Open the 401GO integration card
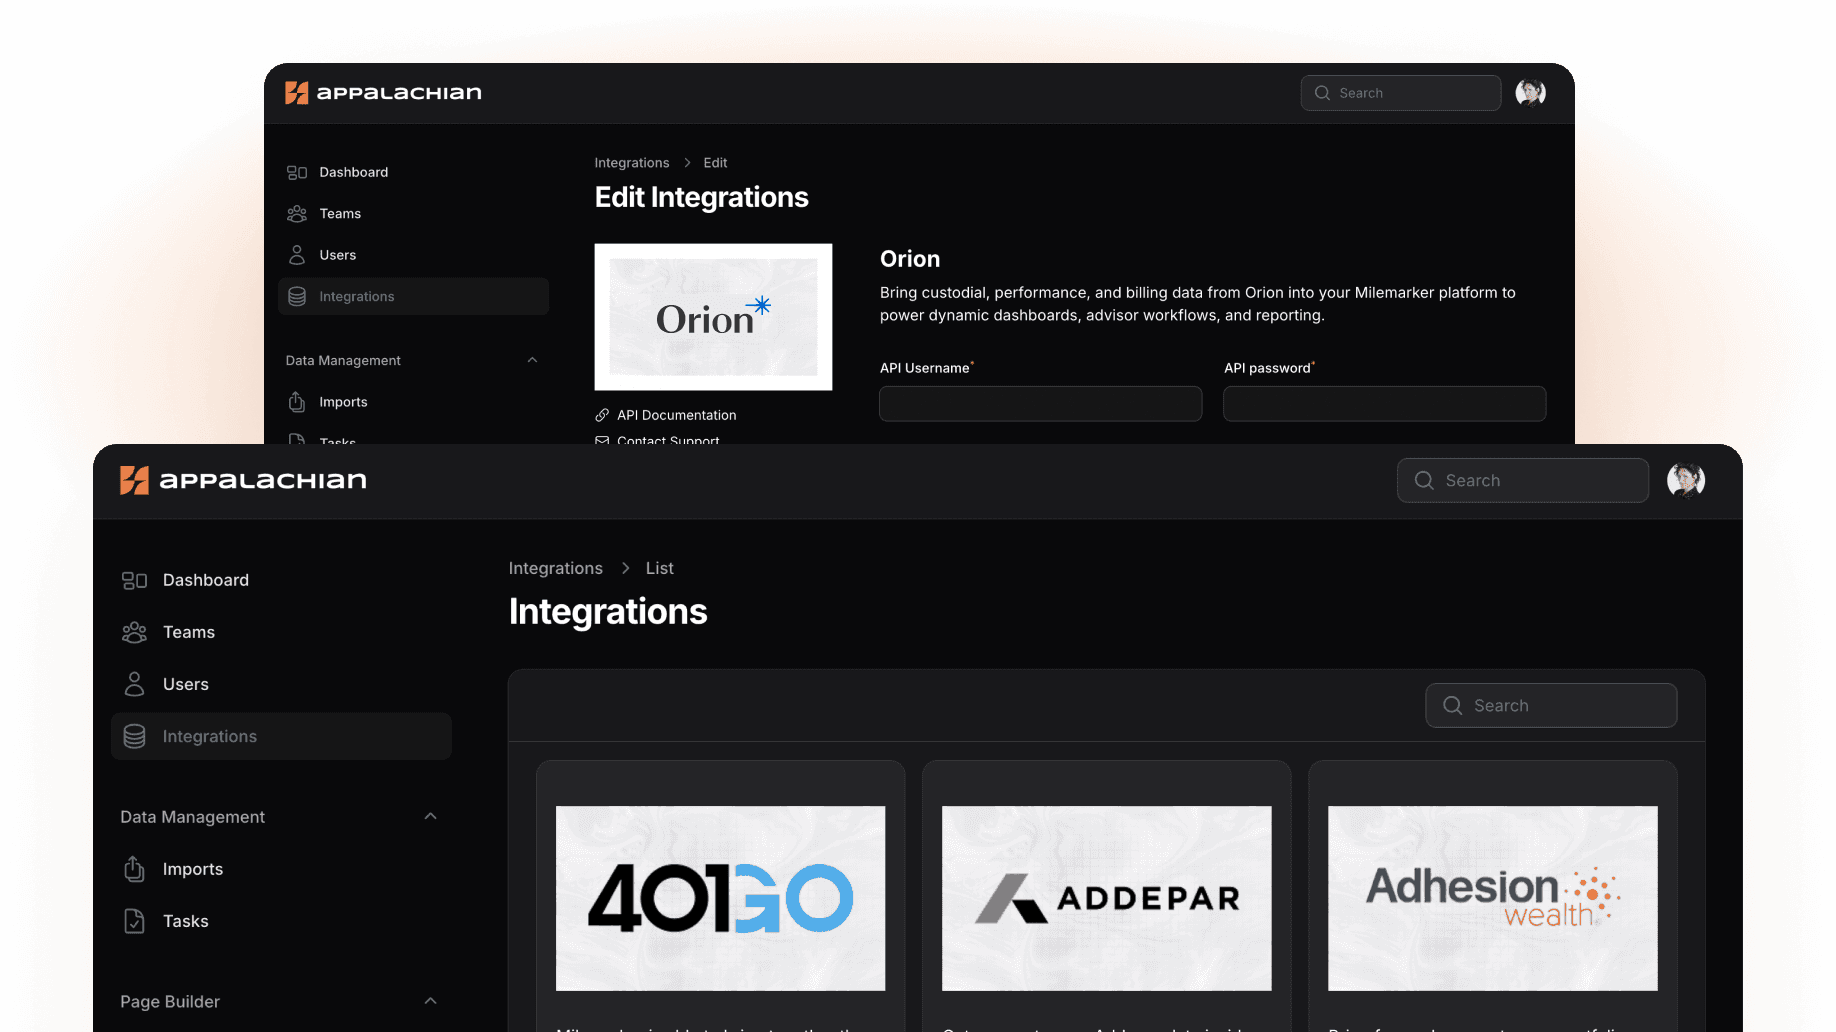 point(720,896)
